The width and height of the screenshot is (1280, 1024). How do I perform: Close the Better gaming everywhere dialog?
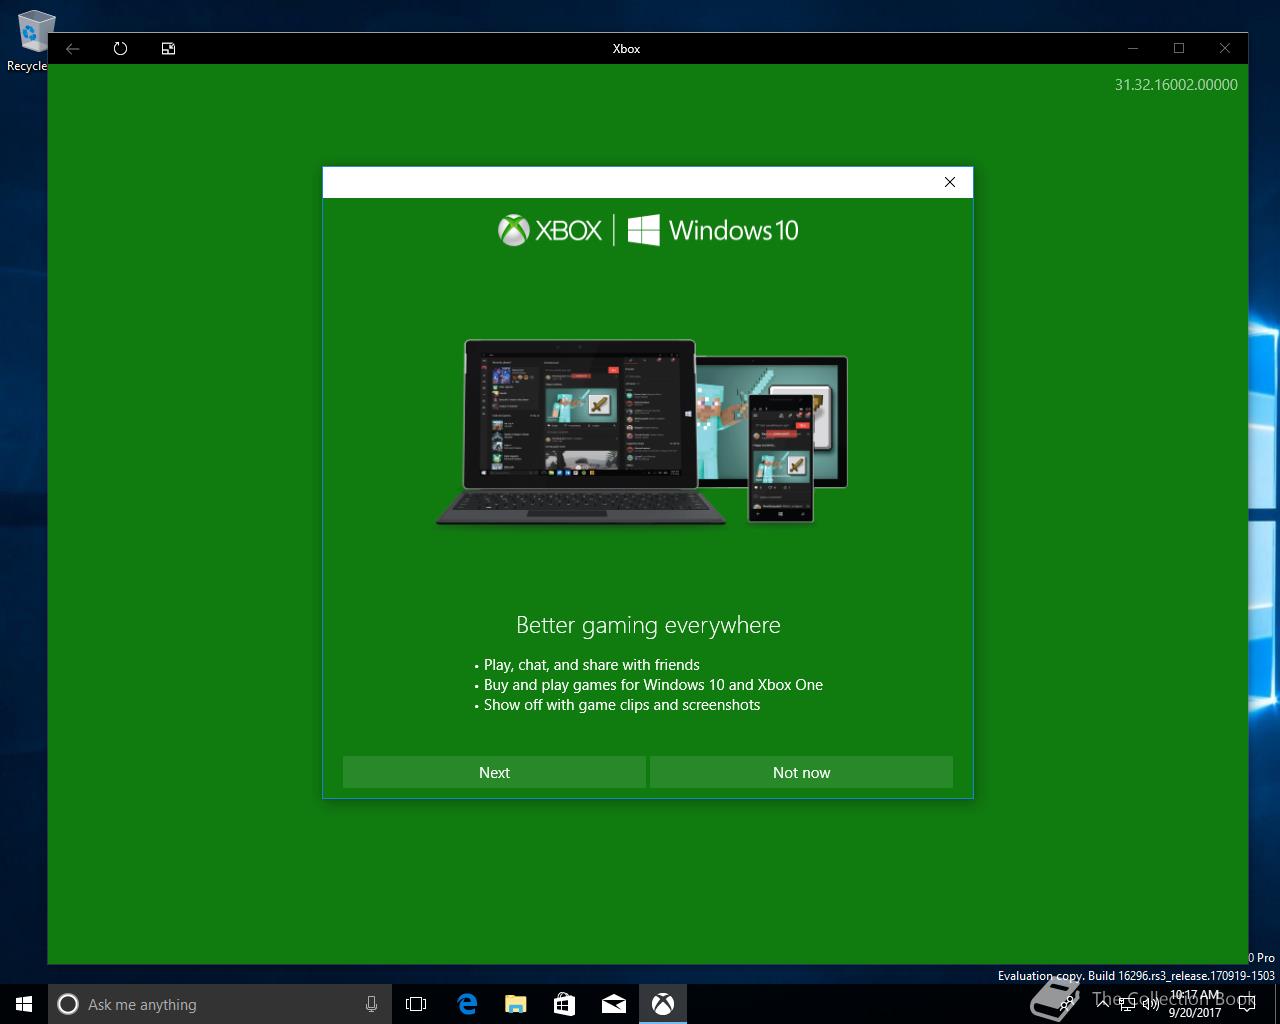coord(950,182)
